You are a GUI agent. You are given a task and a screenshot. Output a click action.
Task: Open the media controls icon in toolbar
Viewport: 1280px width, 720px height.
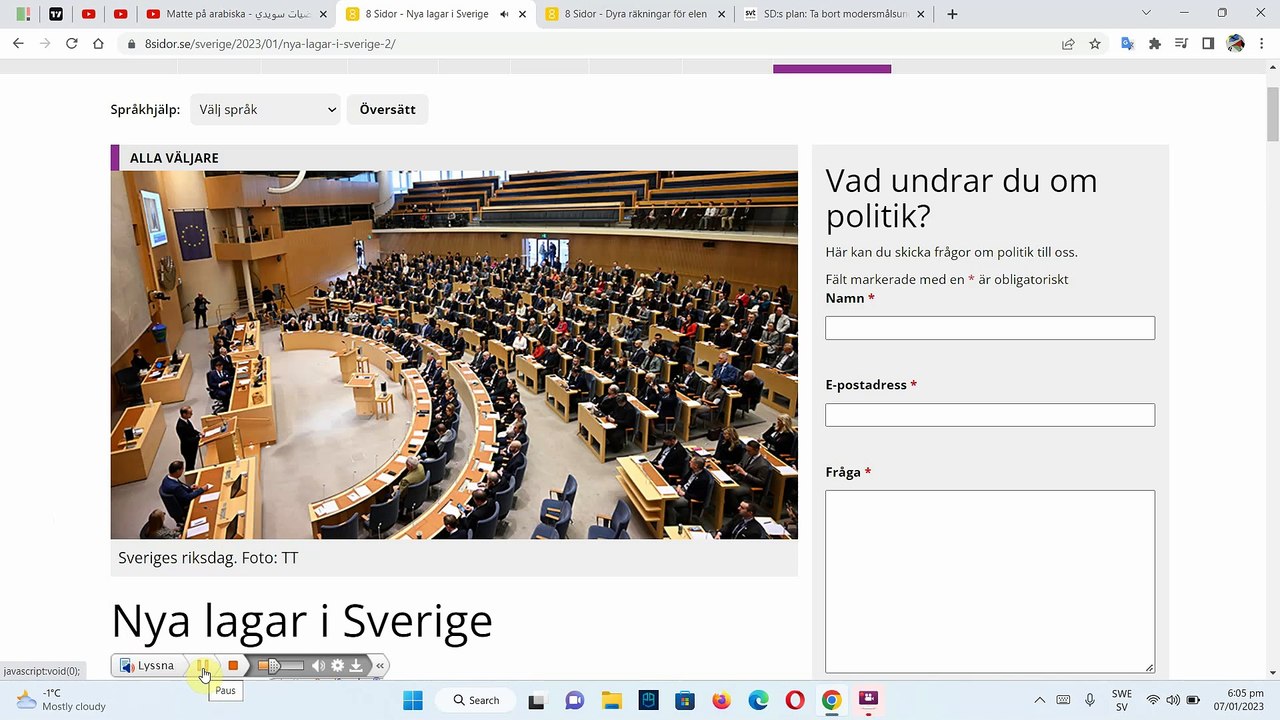click(x=1182, y=44)
